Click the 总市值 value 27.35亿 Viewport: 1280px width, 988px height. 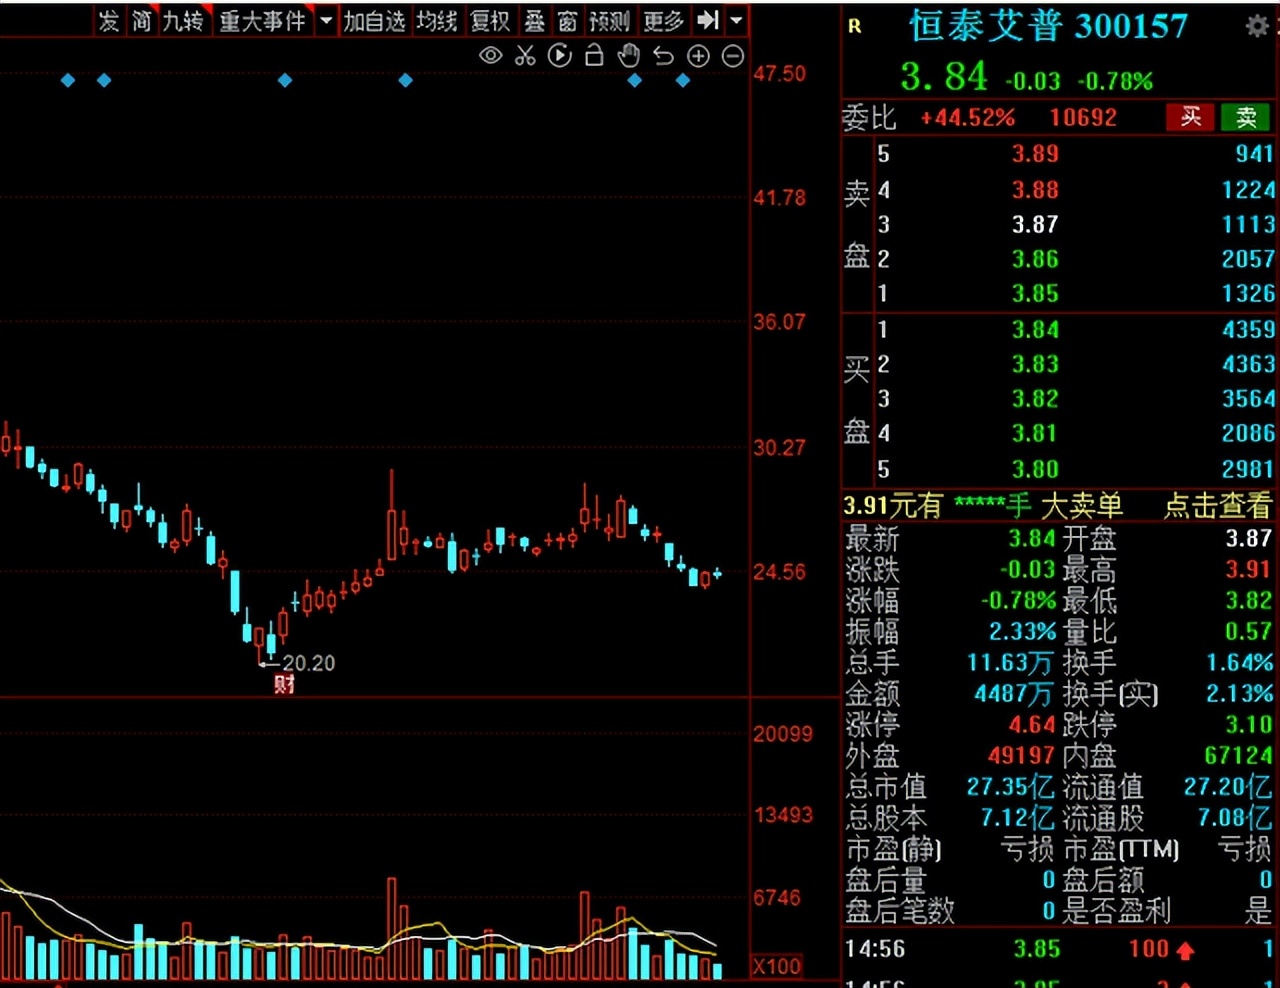click(x=1011, y=787)
